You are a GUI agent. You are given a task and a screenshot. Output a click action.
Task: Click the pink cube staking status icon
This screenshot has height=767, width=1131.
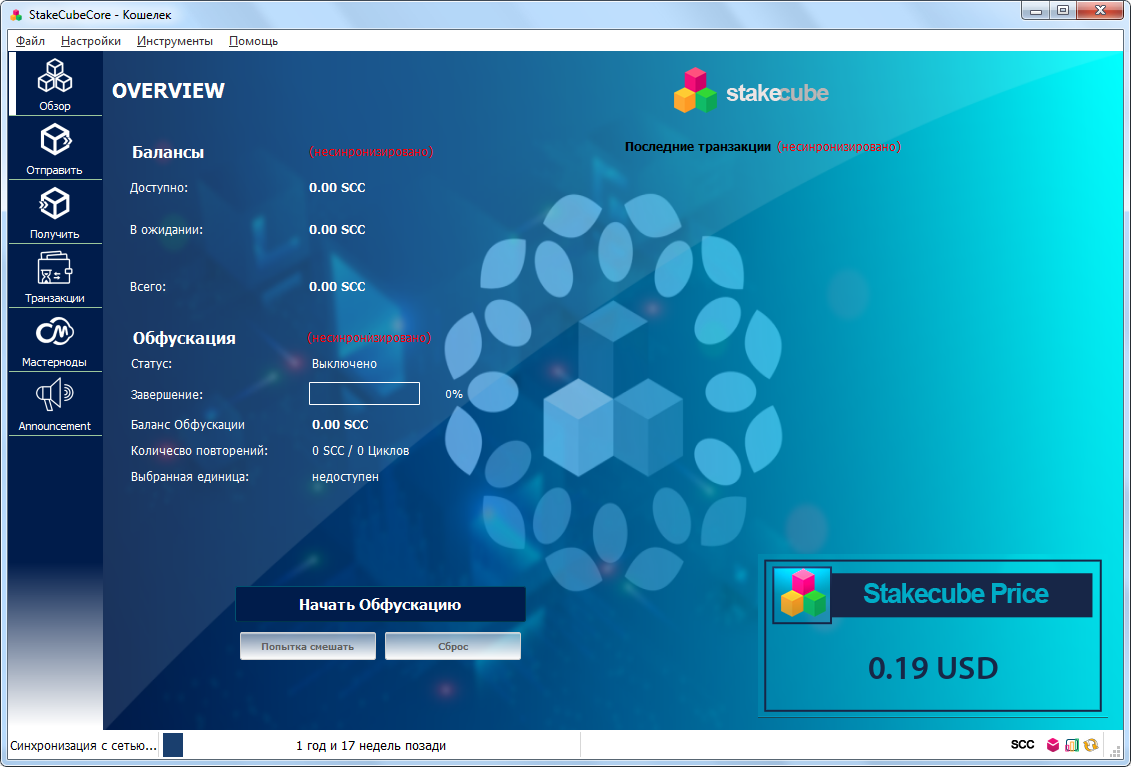pos(1053,745)
